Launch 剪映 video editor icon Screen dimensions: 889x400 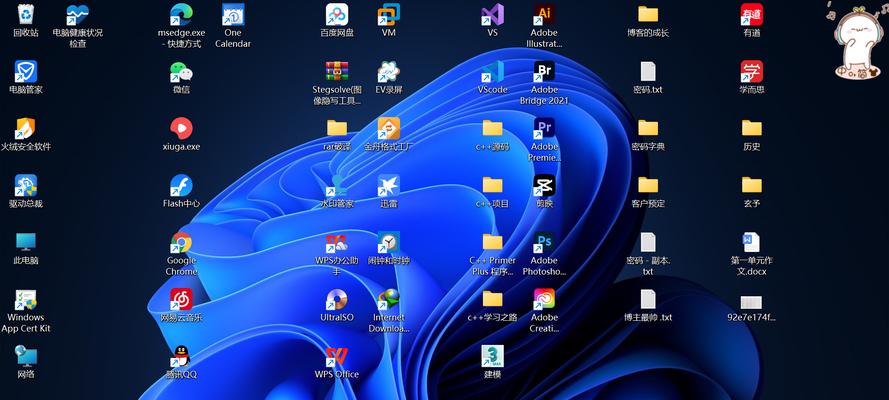click(544, 186)
